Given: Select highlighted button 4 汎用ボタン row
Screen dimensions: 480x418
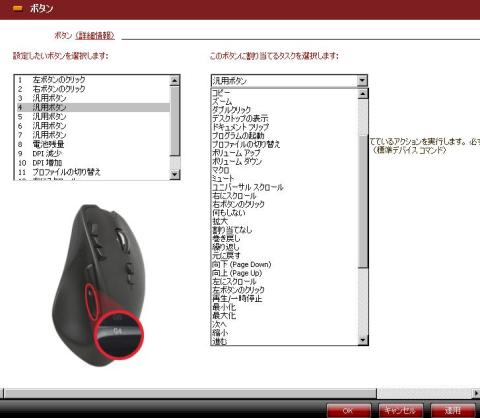Looking at the screenshot, I should [x=93, y=107].
